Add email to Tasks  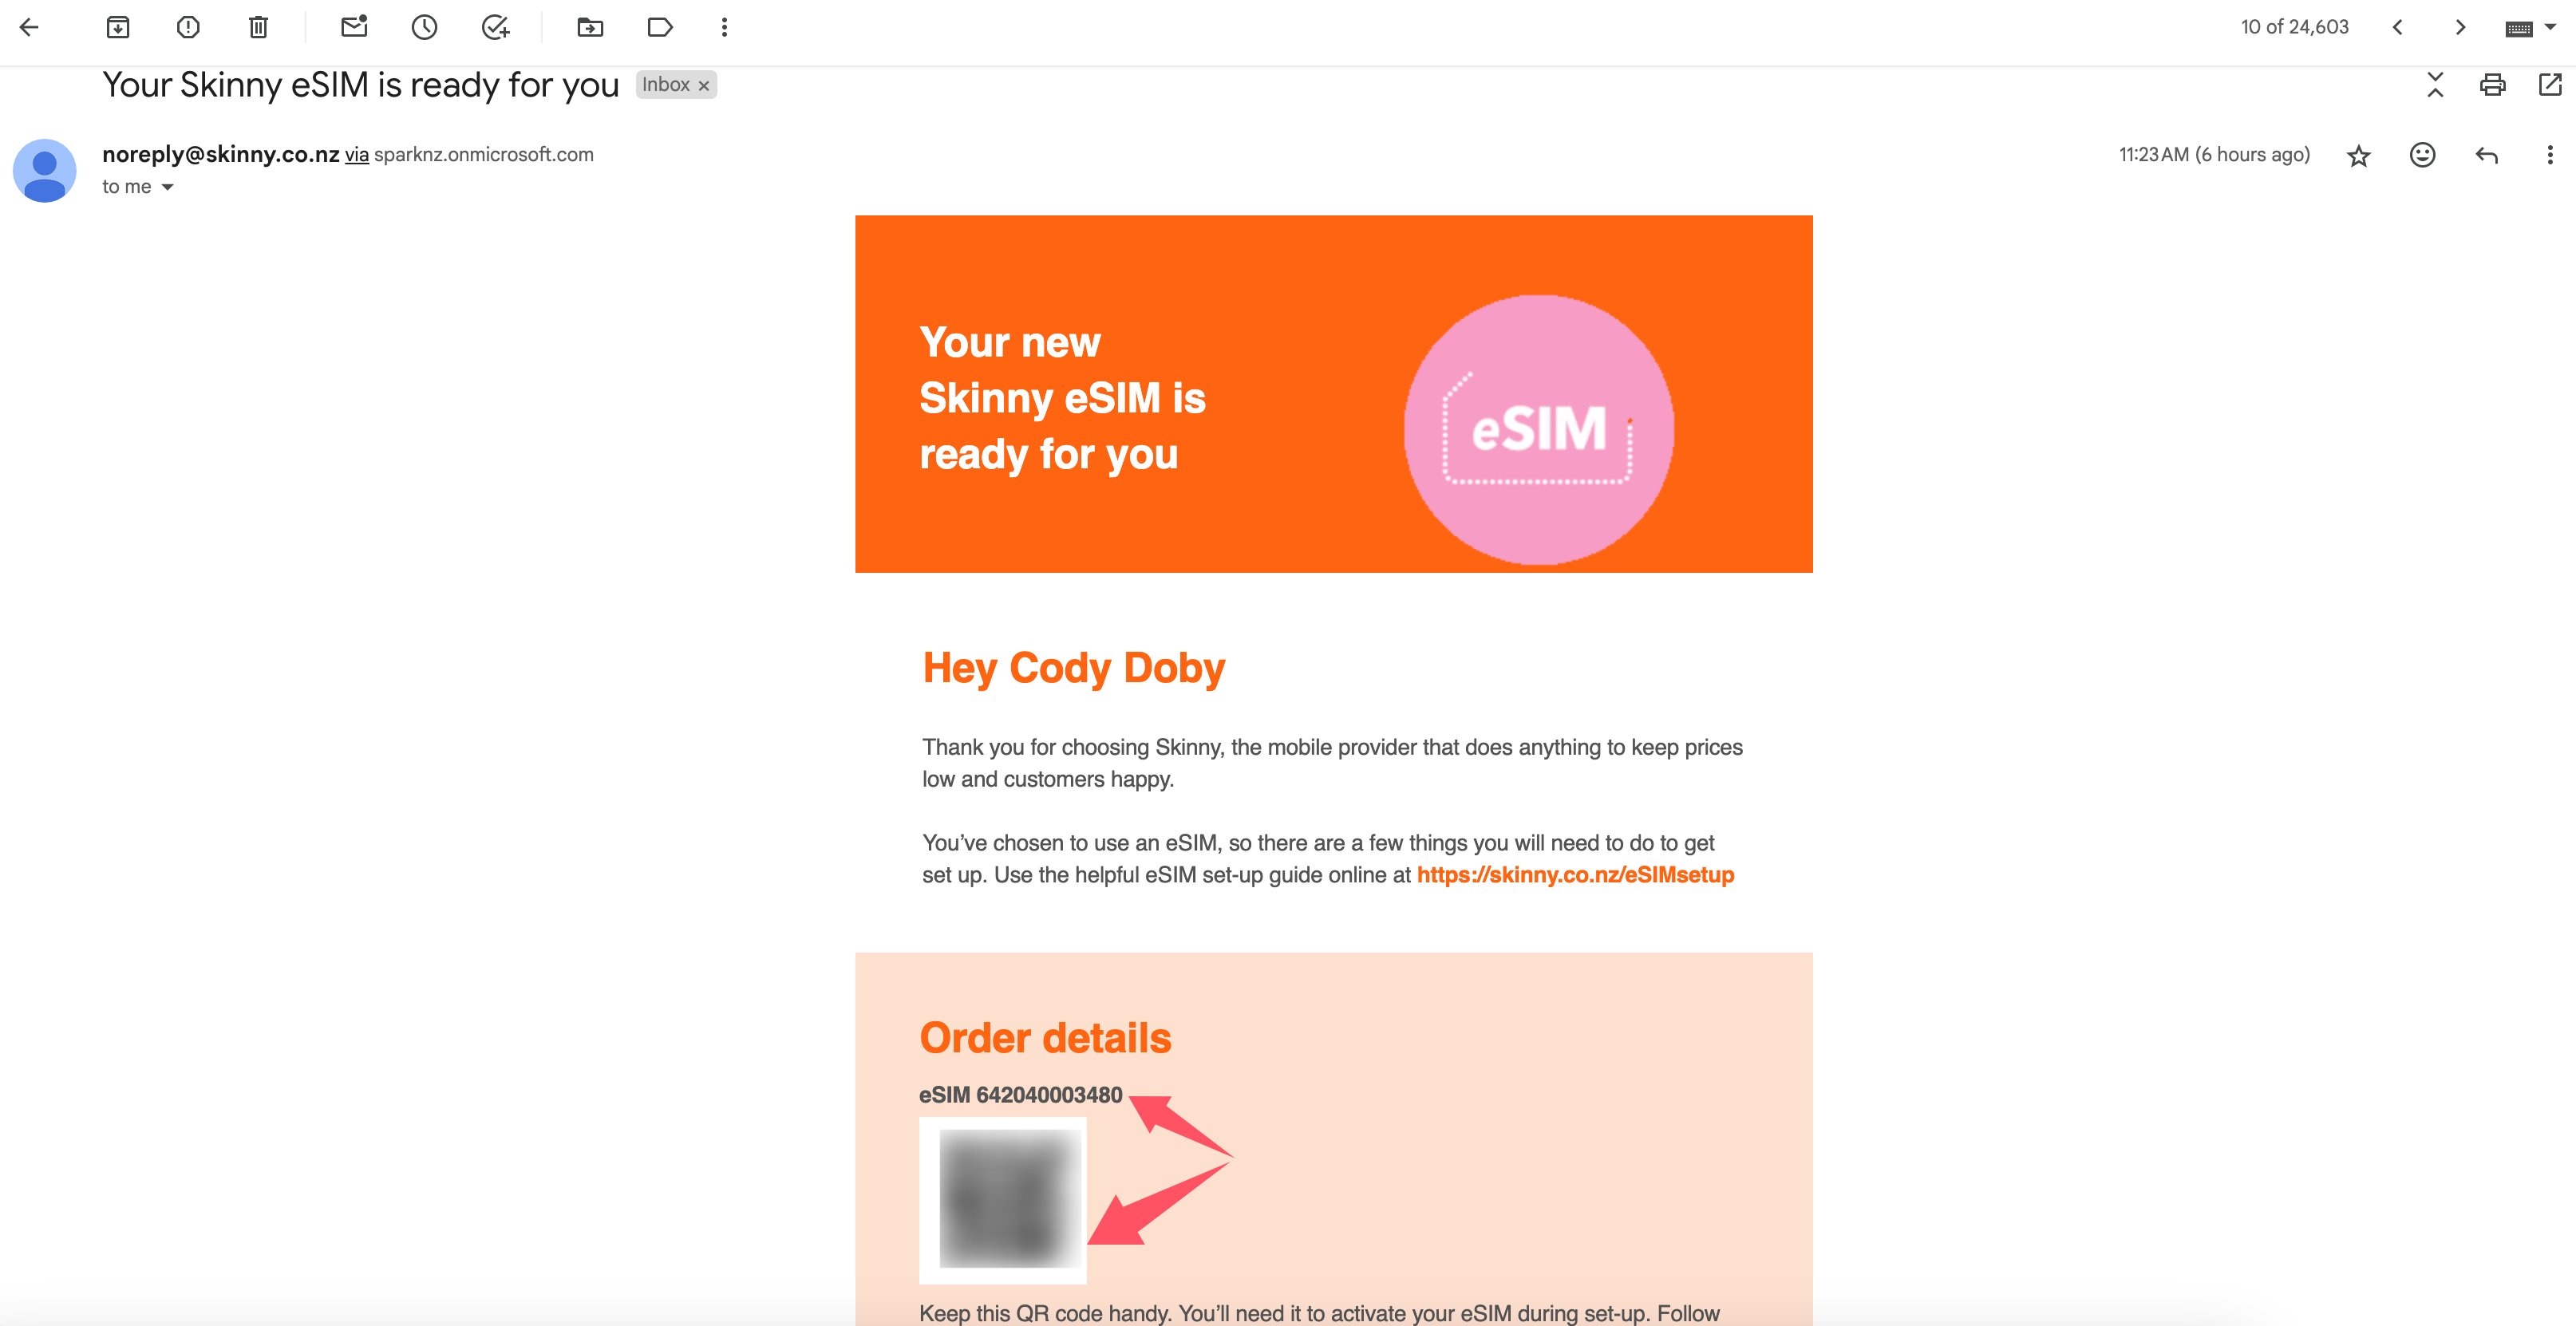click(495, 27)
